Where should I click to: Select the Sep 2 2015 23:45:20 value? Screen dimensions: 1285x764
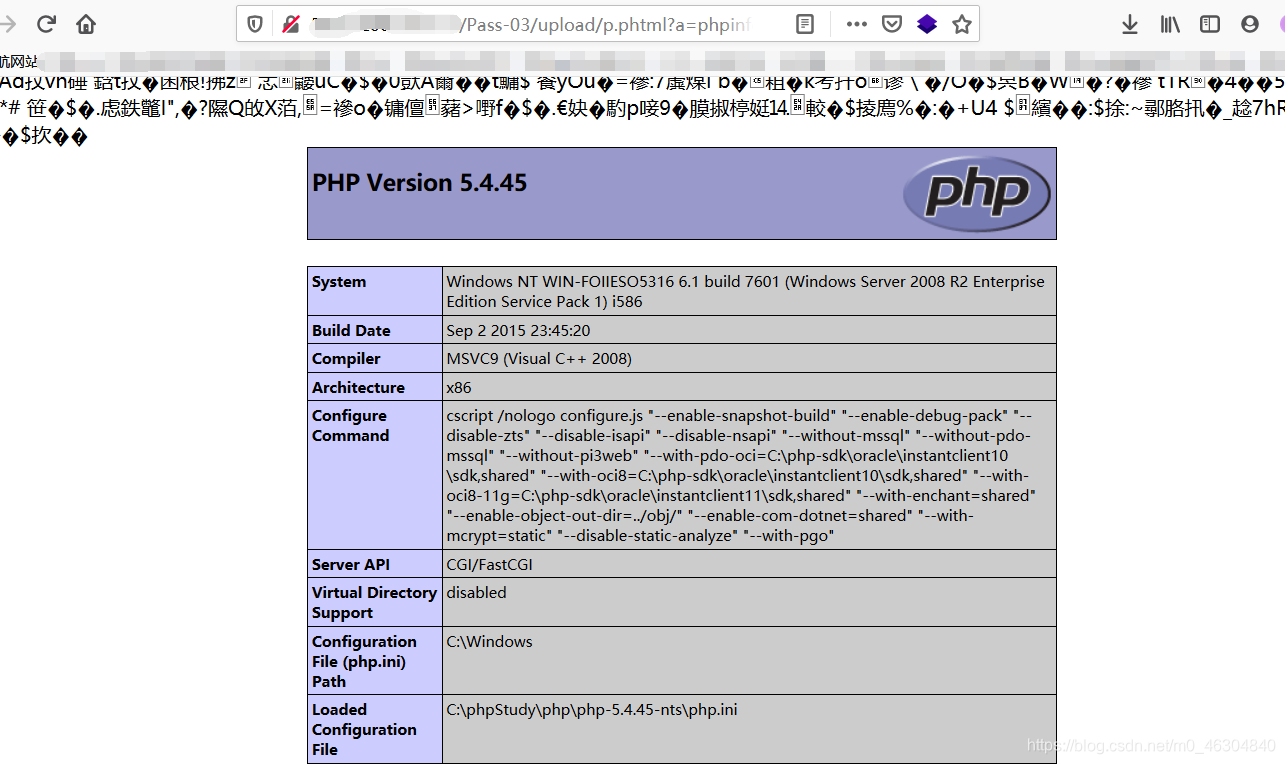click(x=518, y=331)
